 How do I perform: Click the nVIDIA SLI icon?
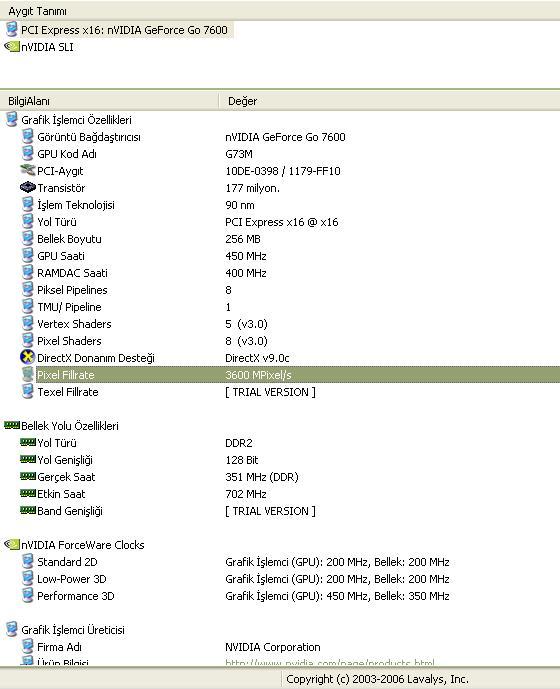[x=11, y=46]
